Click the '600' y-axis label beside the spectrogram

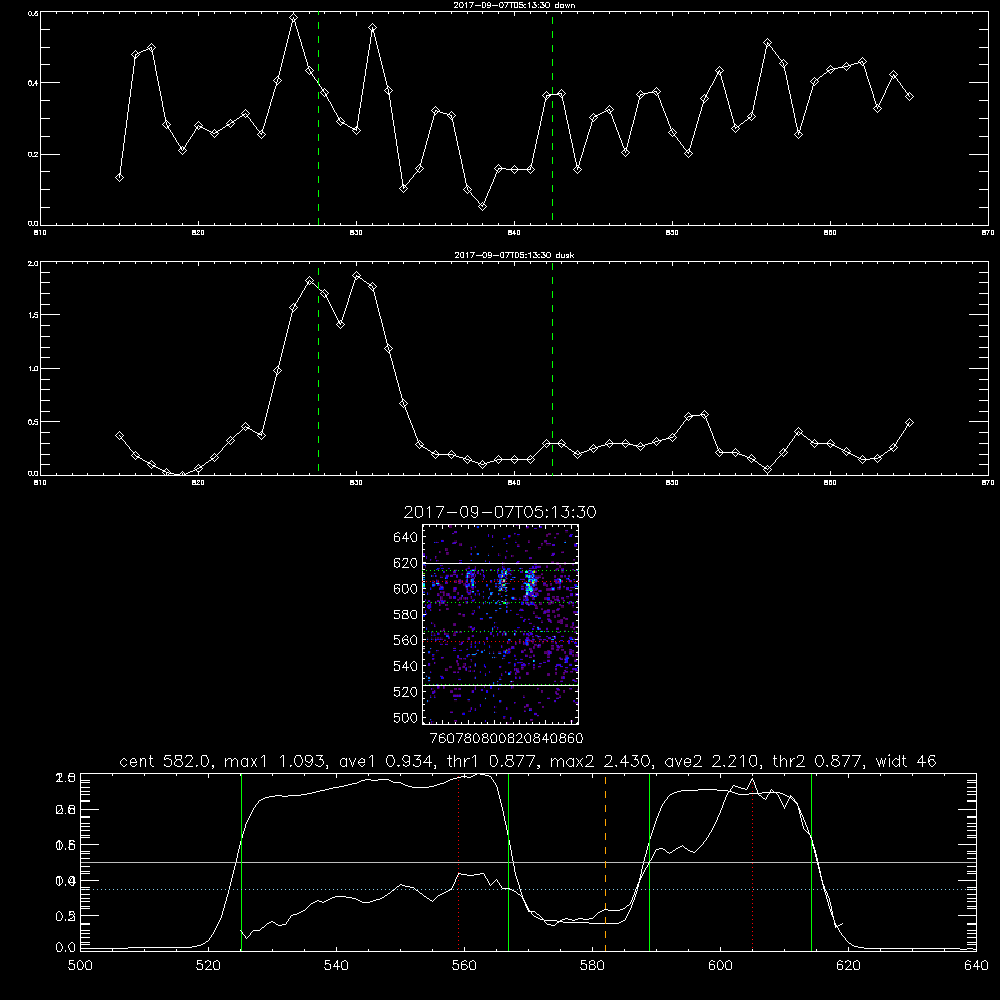(x=406, y=589)
